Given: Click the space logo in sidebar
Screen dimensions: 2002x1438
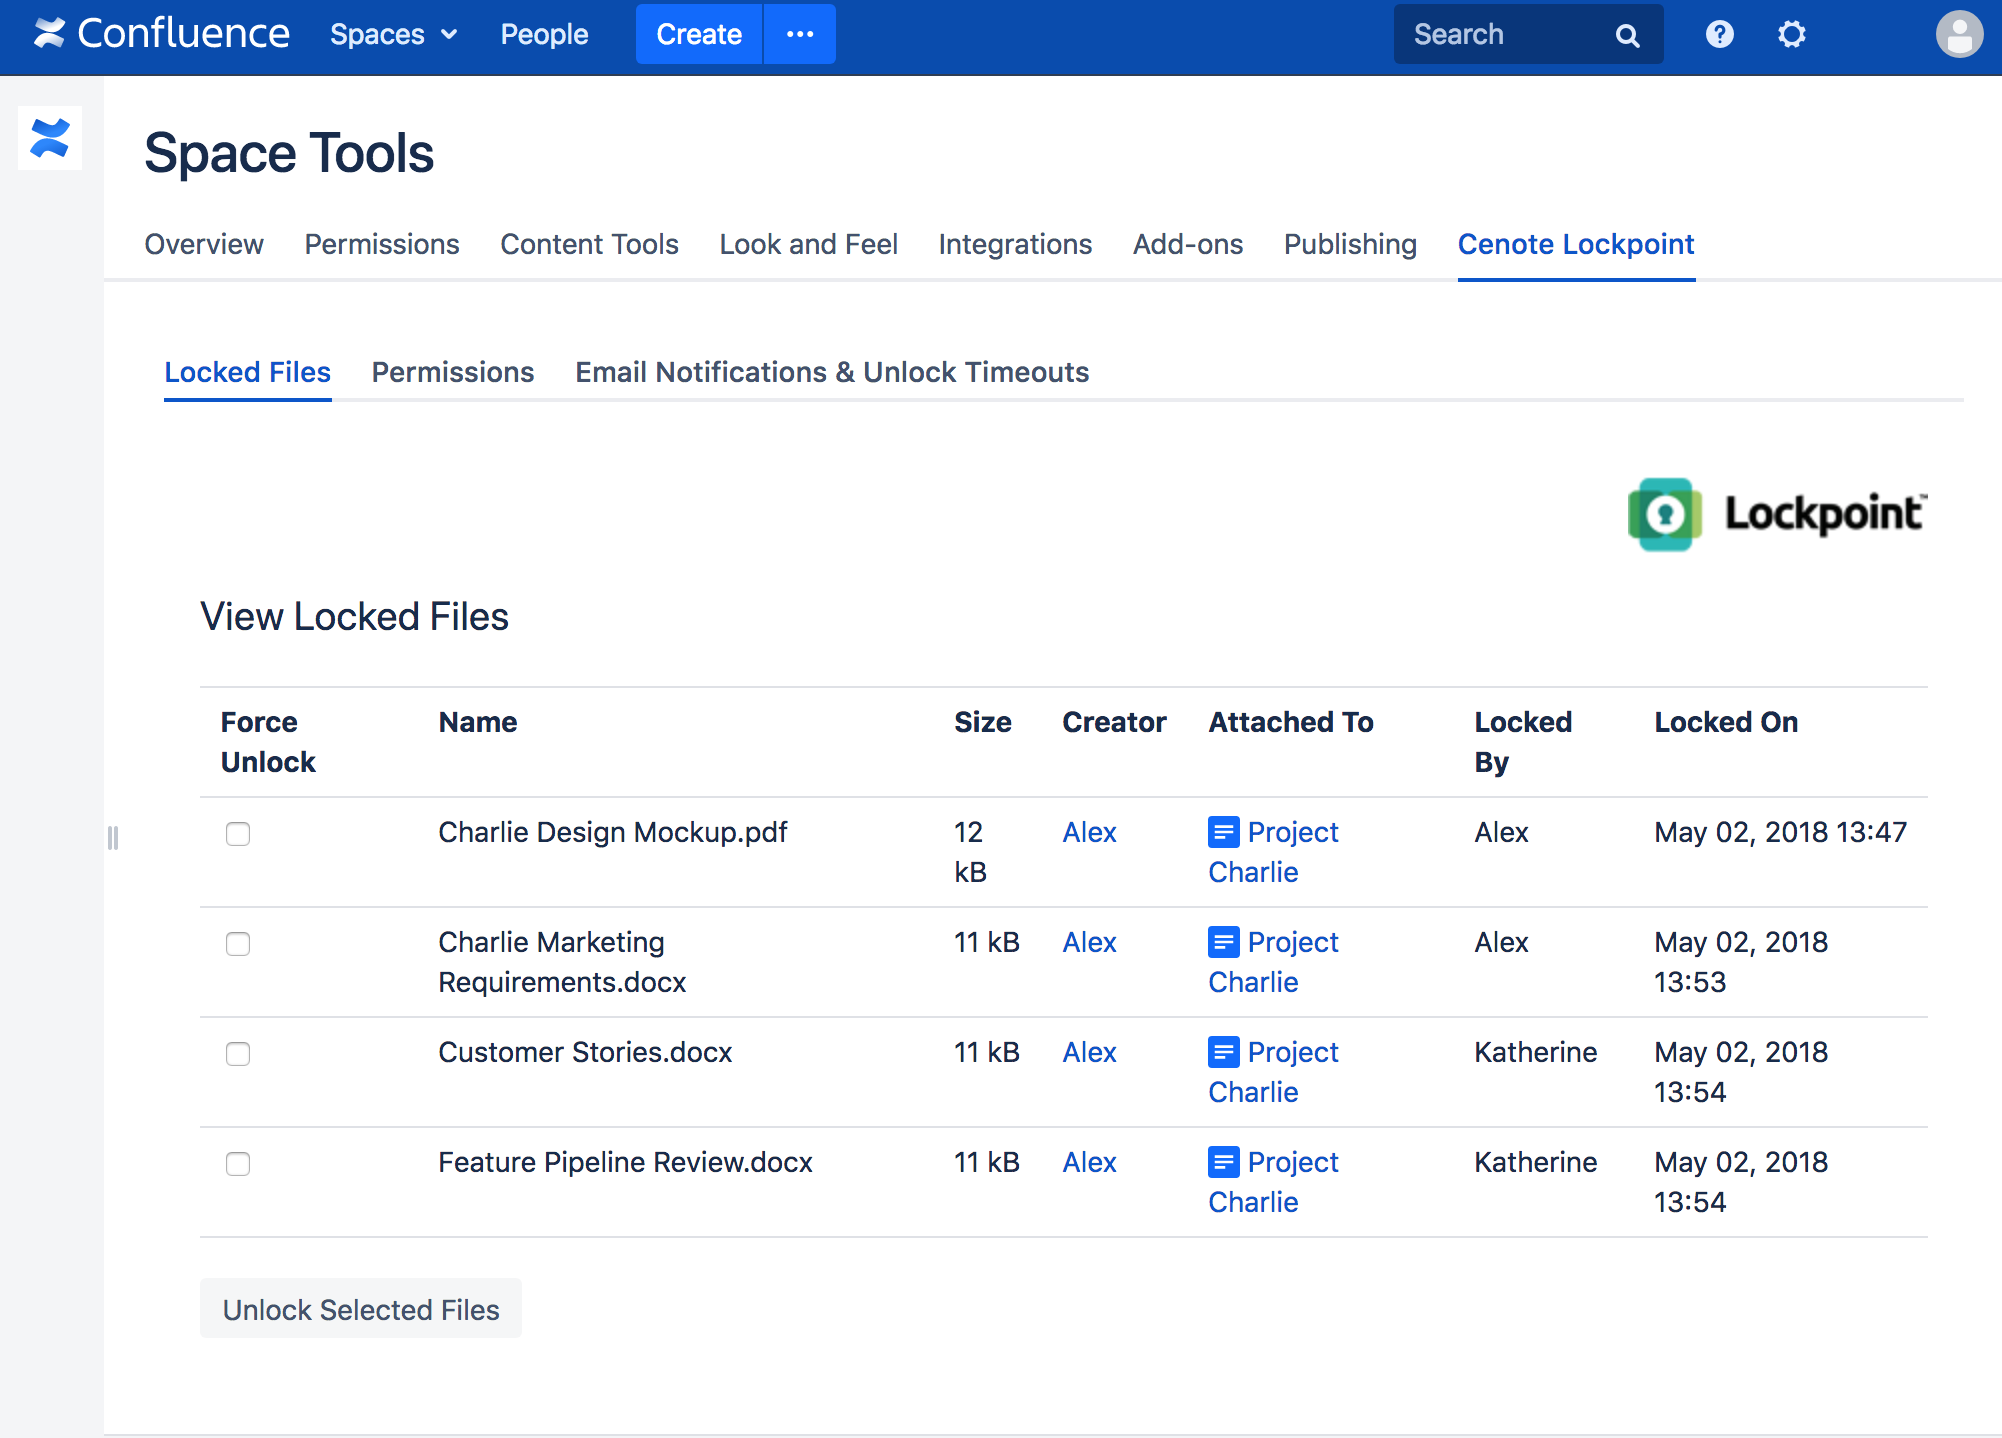Looking at the screenshot, I should (x=50, y=138).
